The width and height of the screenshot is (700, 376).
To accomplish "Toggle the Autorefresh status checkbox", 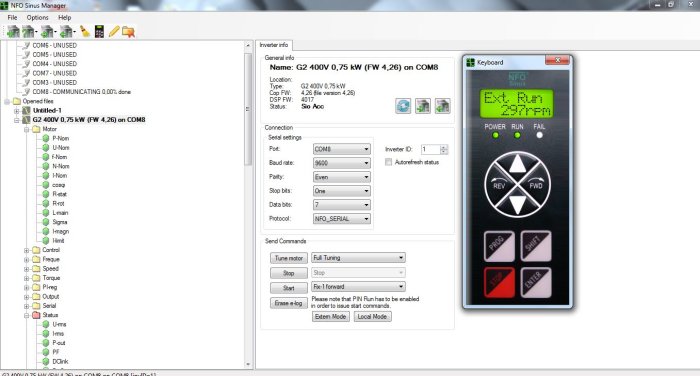I will (x=388, y=162).
